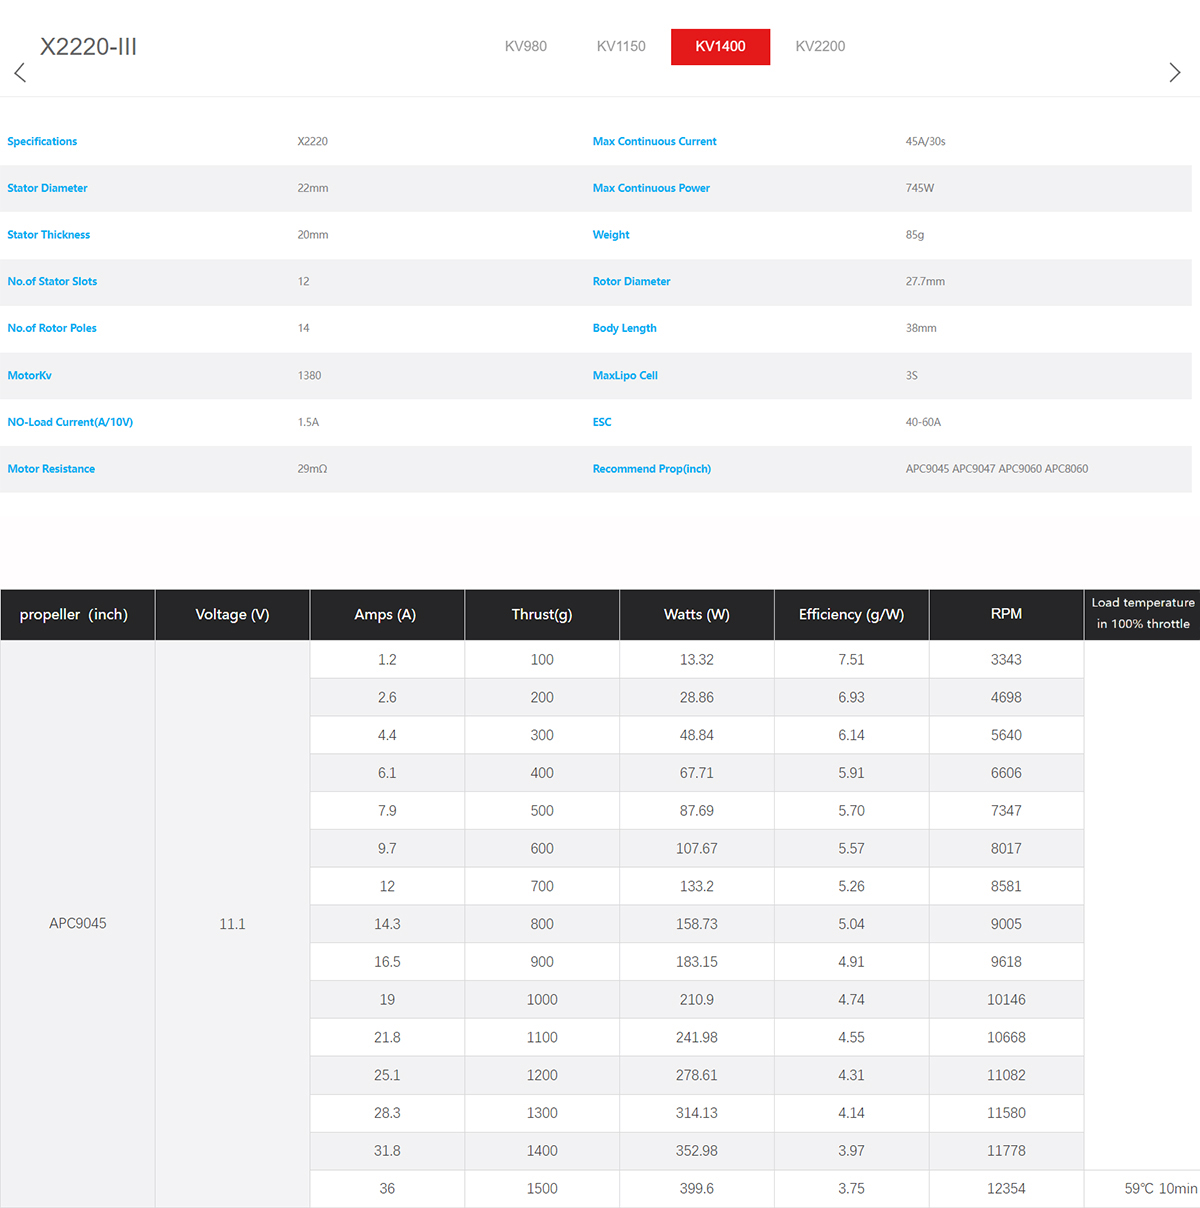The height and width of the screenshot is (1208, 1200).
Task: Click the next product right arrow
Action: 1174,72
